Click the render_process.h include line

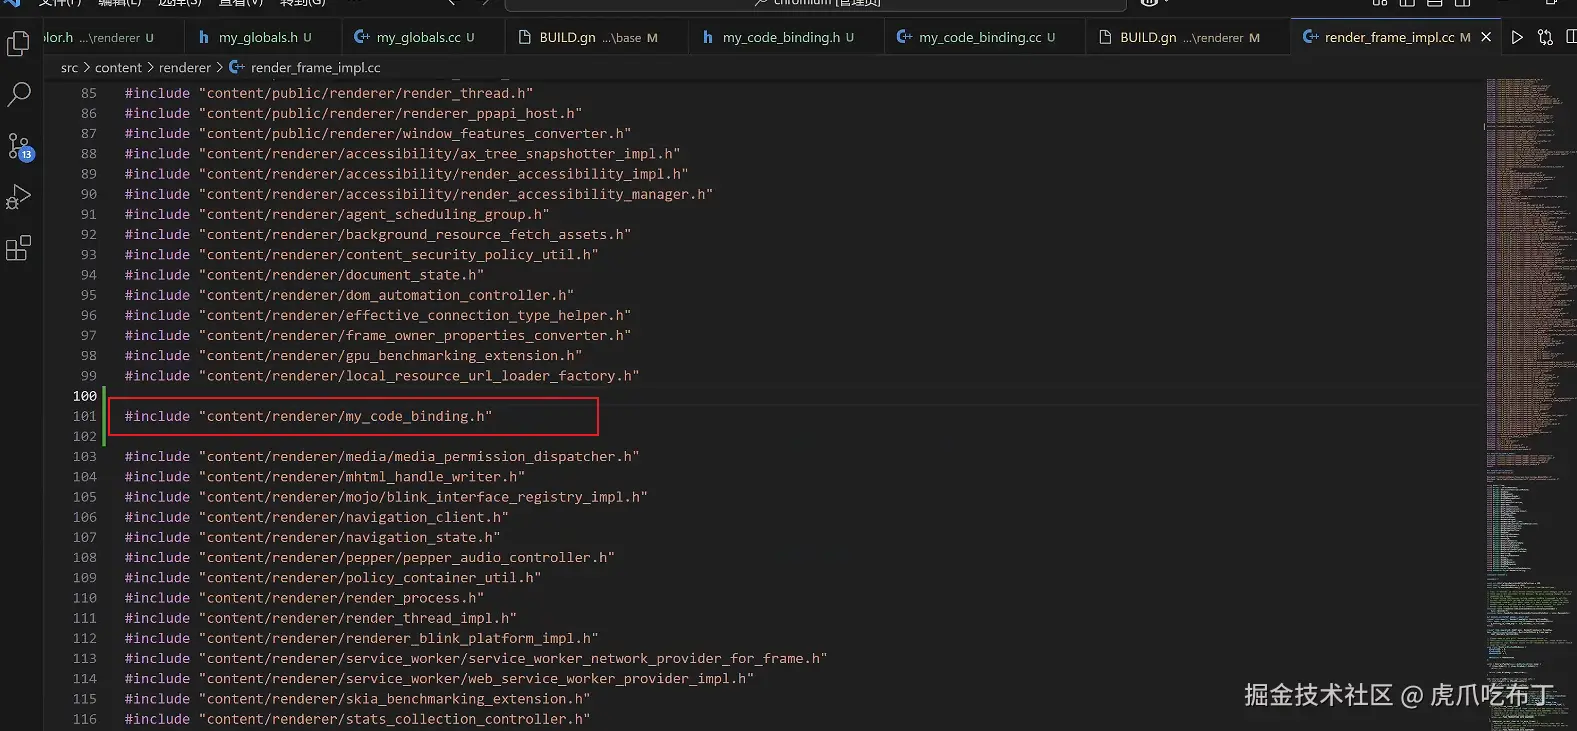coord(304,598)
